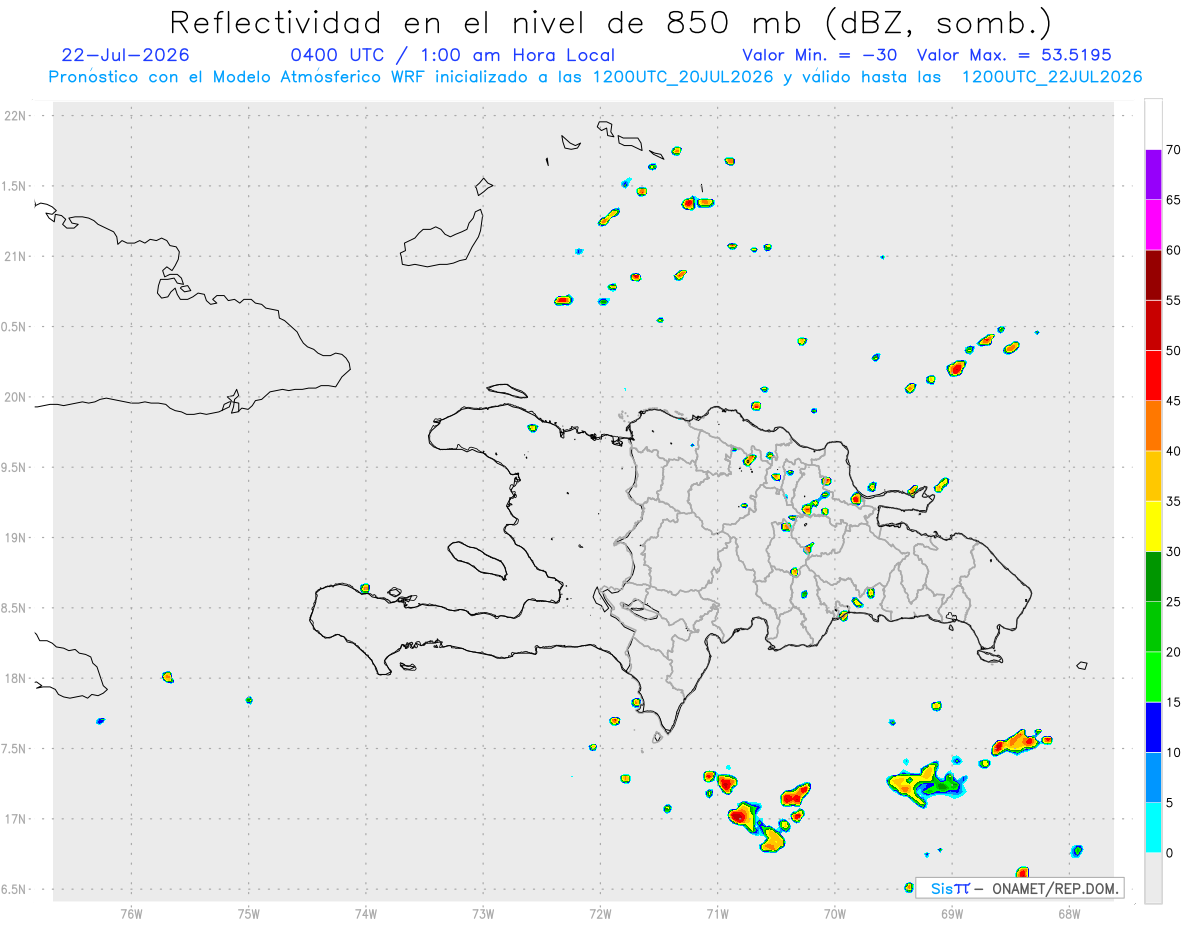Click the colorbar label "55"
Screen dimensions: 1200x927
(x=1174, y=300)
